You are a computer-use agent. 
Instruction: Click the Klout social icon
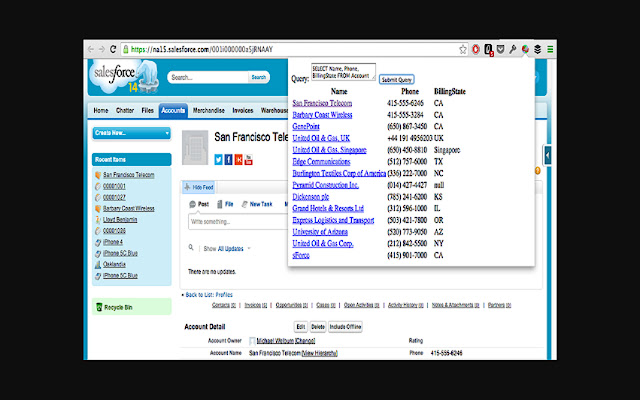238,160
